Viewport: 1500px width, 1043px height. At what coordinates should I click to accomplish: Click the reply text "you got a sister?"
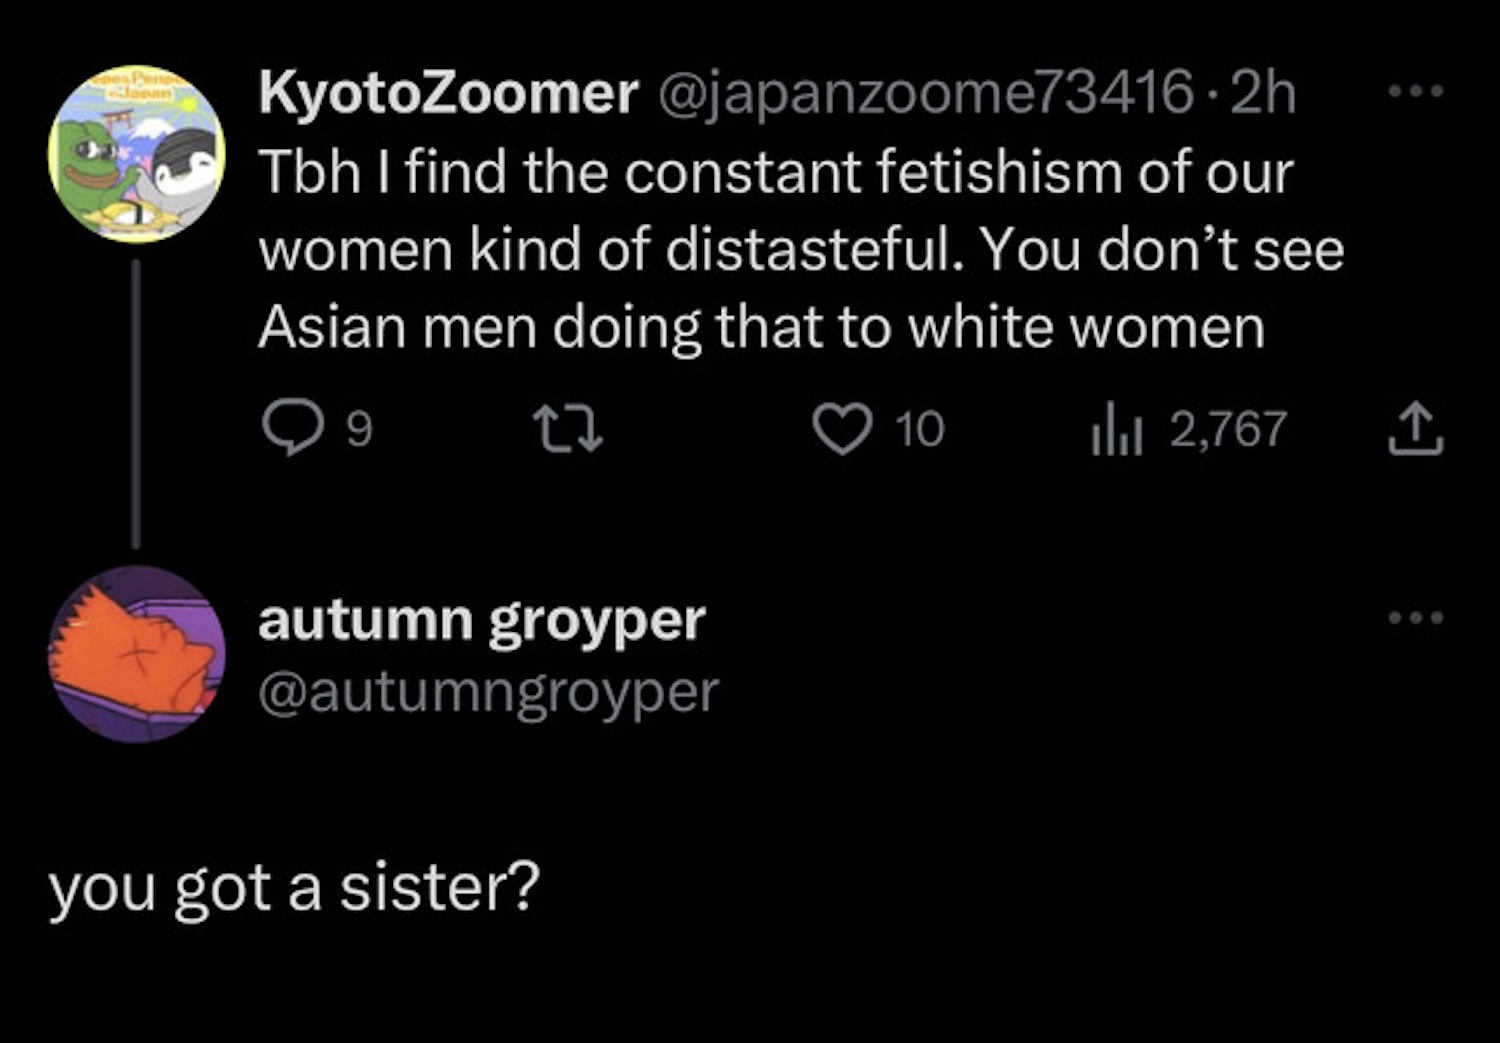(x=294, y=888)
